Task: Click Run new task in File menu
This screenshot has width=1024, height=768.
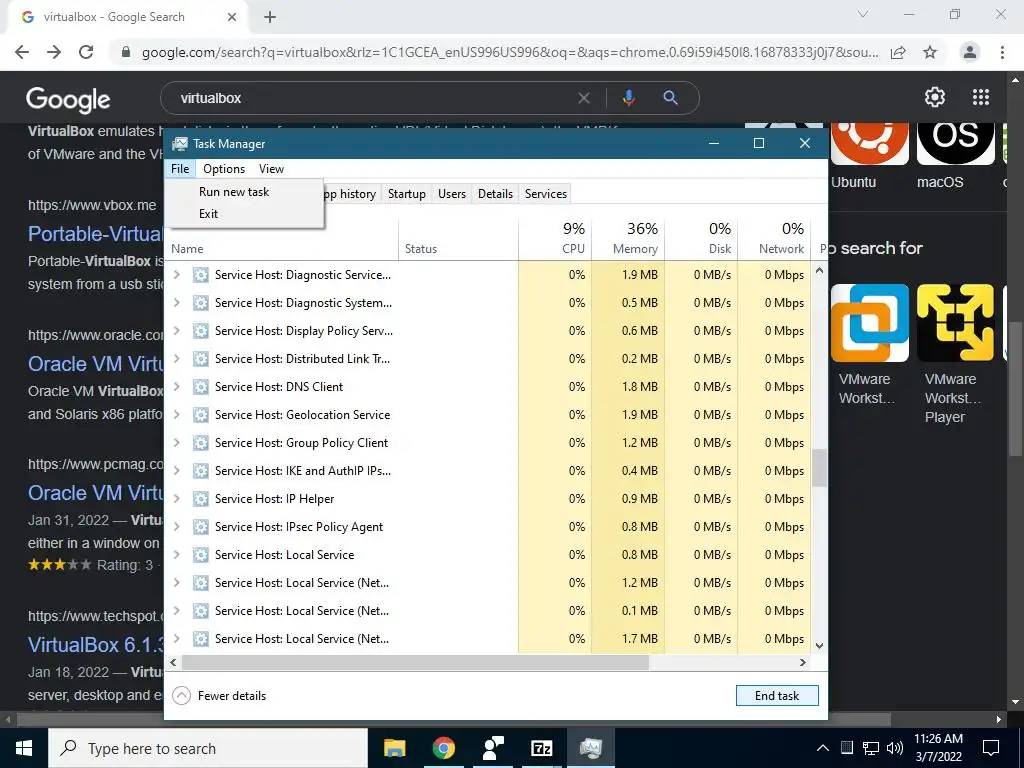Action: tap(234, 191)
